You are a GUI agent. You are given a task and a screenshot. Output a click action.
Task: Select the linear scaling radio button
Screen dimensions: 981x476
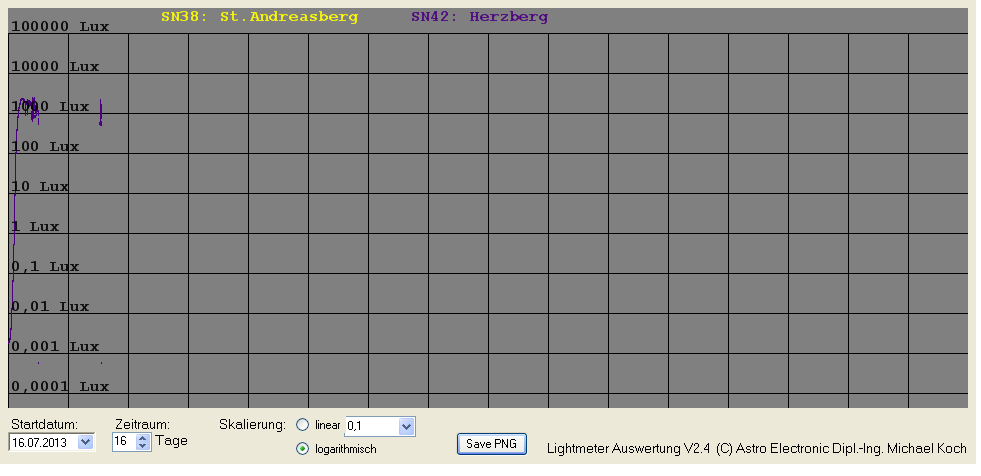coord(303,425)
